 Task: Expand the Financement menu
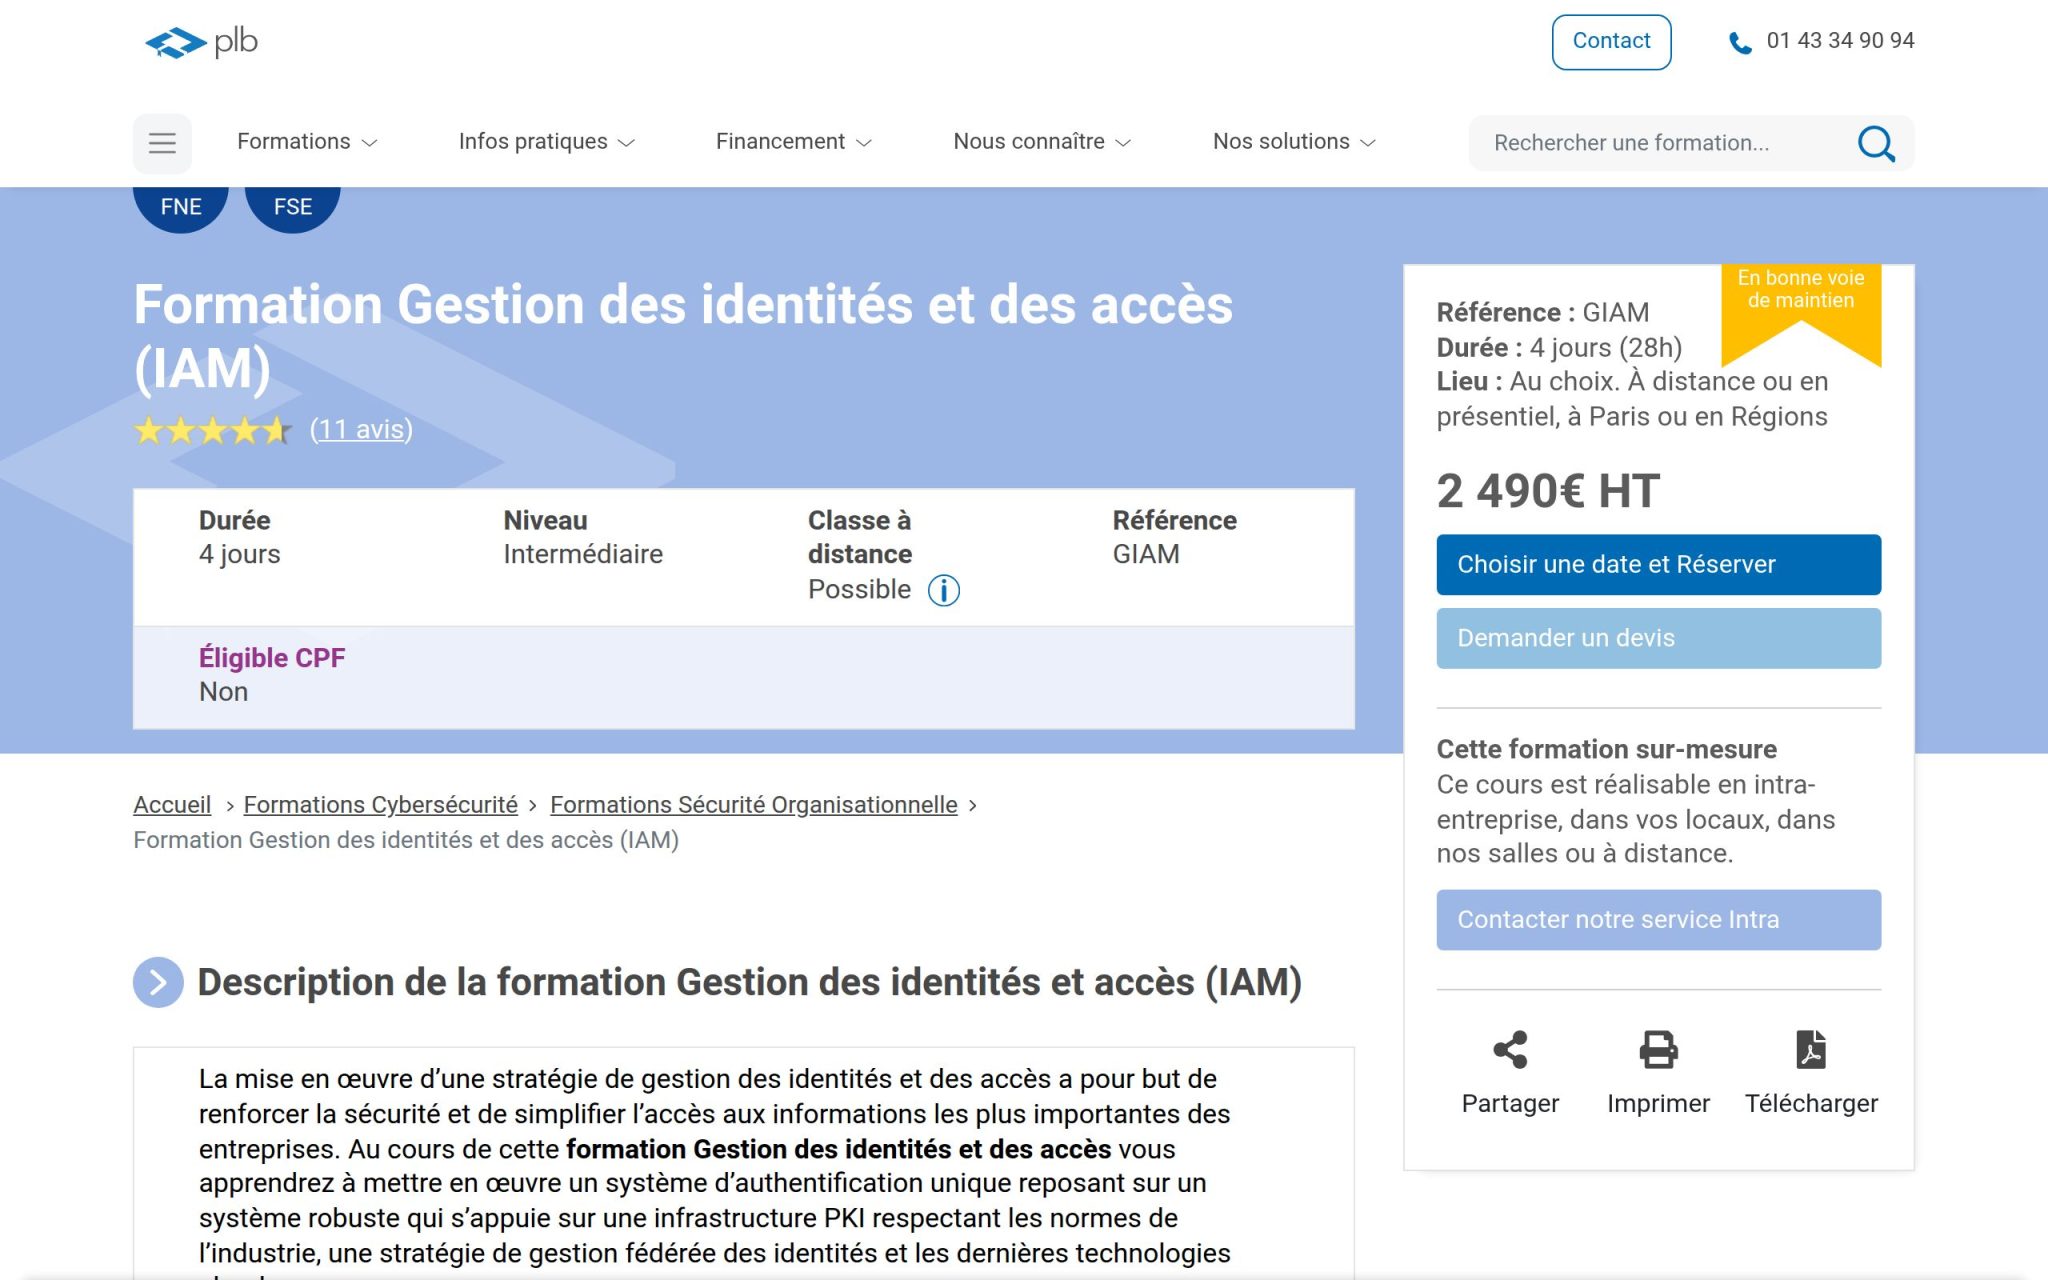794,142
